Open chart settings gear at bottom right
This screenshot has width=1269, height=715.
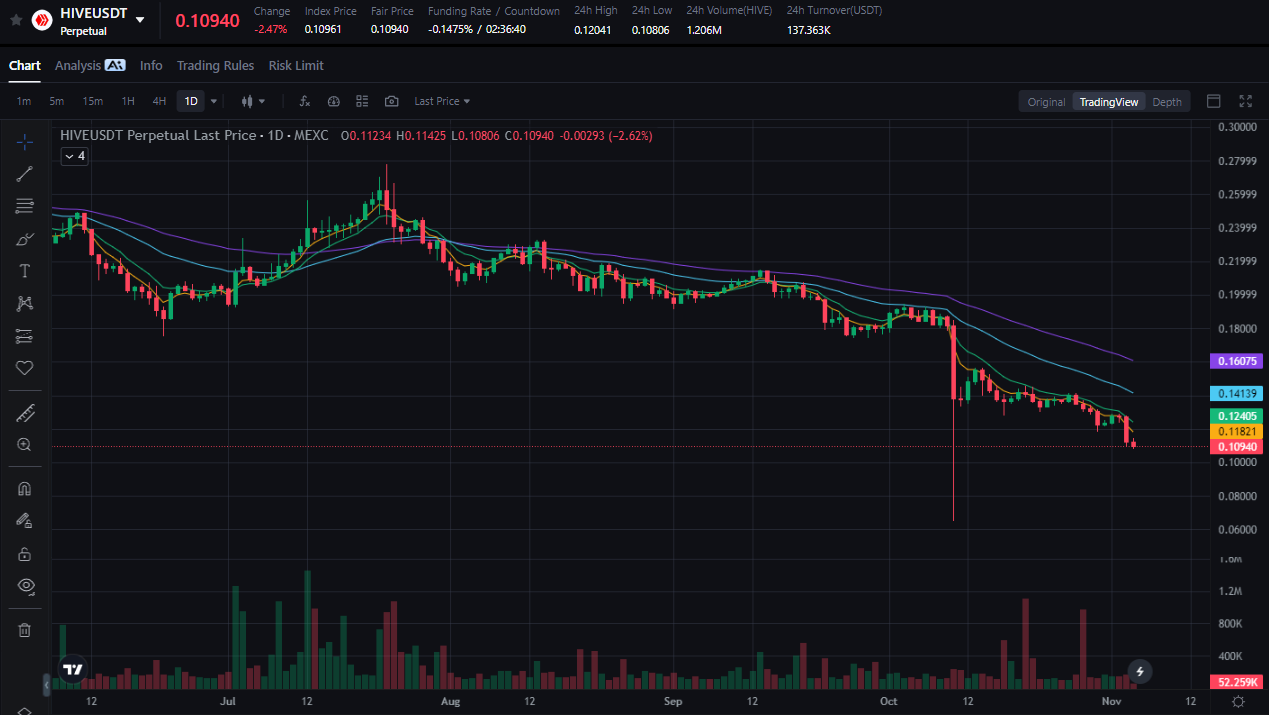(x=1238, y=701)
